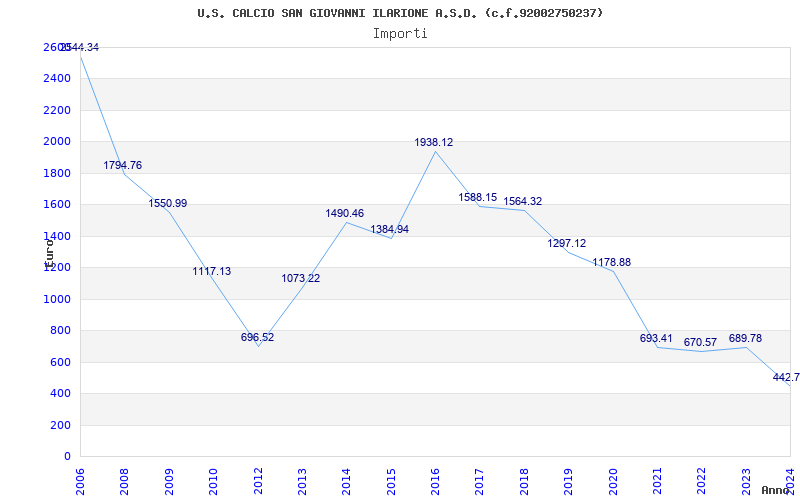Screen dimensions: 800x500
Task: Select the 1490.46 data label
Action: (x=345, y=213)
